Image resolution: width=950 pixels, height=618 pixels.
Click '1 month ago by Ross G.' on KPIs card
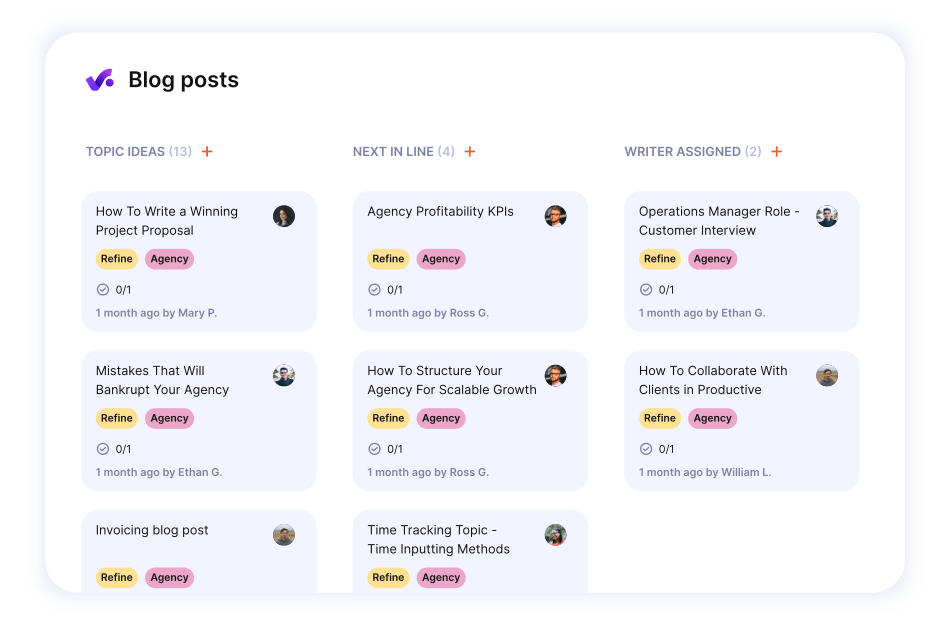428,313
